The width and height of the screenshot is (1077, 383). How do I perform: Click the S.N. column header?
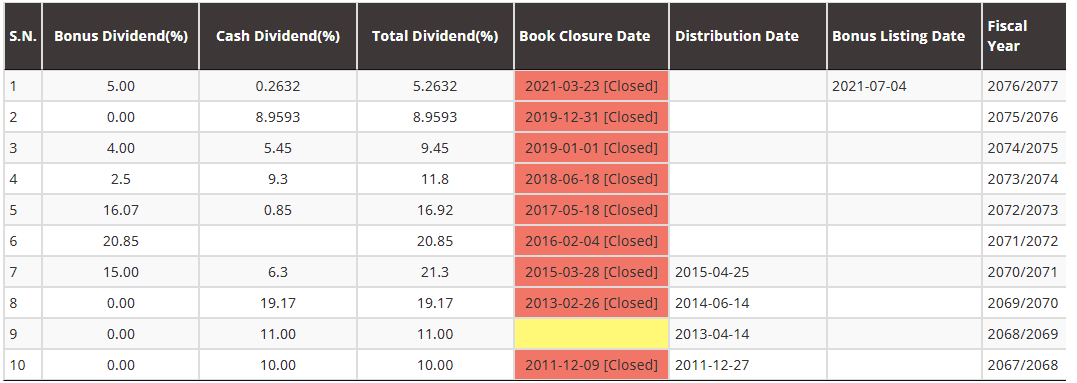click(23, 36)
